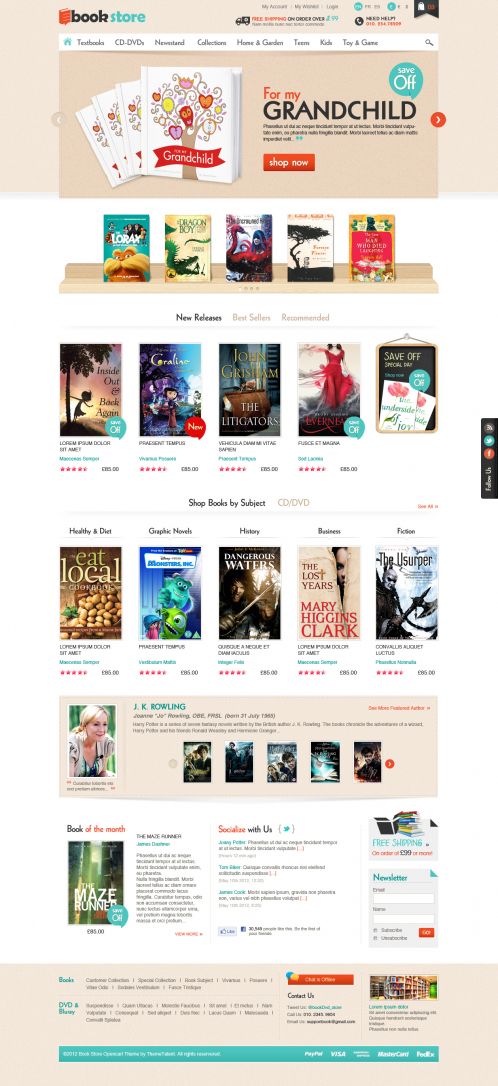This screenshot has height=1086, width=498.
Task: Click the previous arrow in J. K. Rowling carousel
Action: coord(173,763)
